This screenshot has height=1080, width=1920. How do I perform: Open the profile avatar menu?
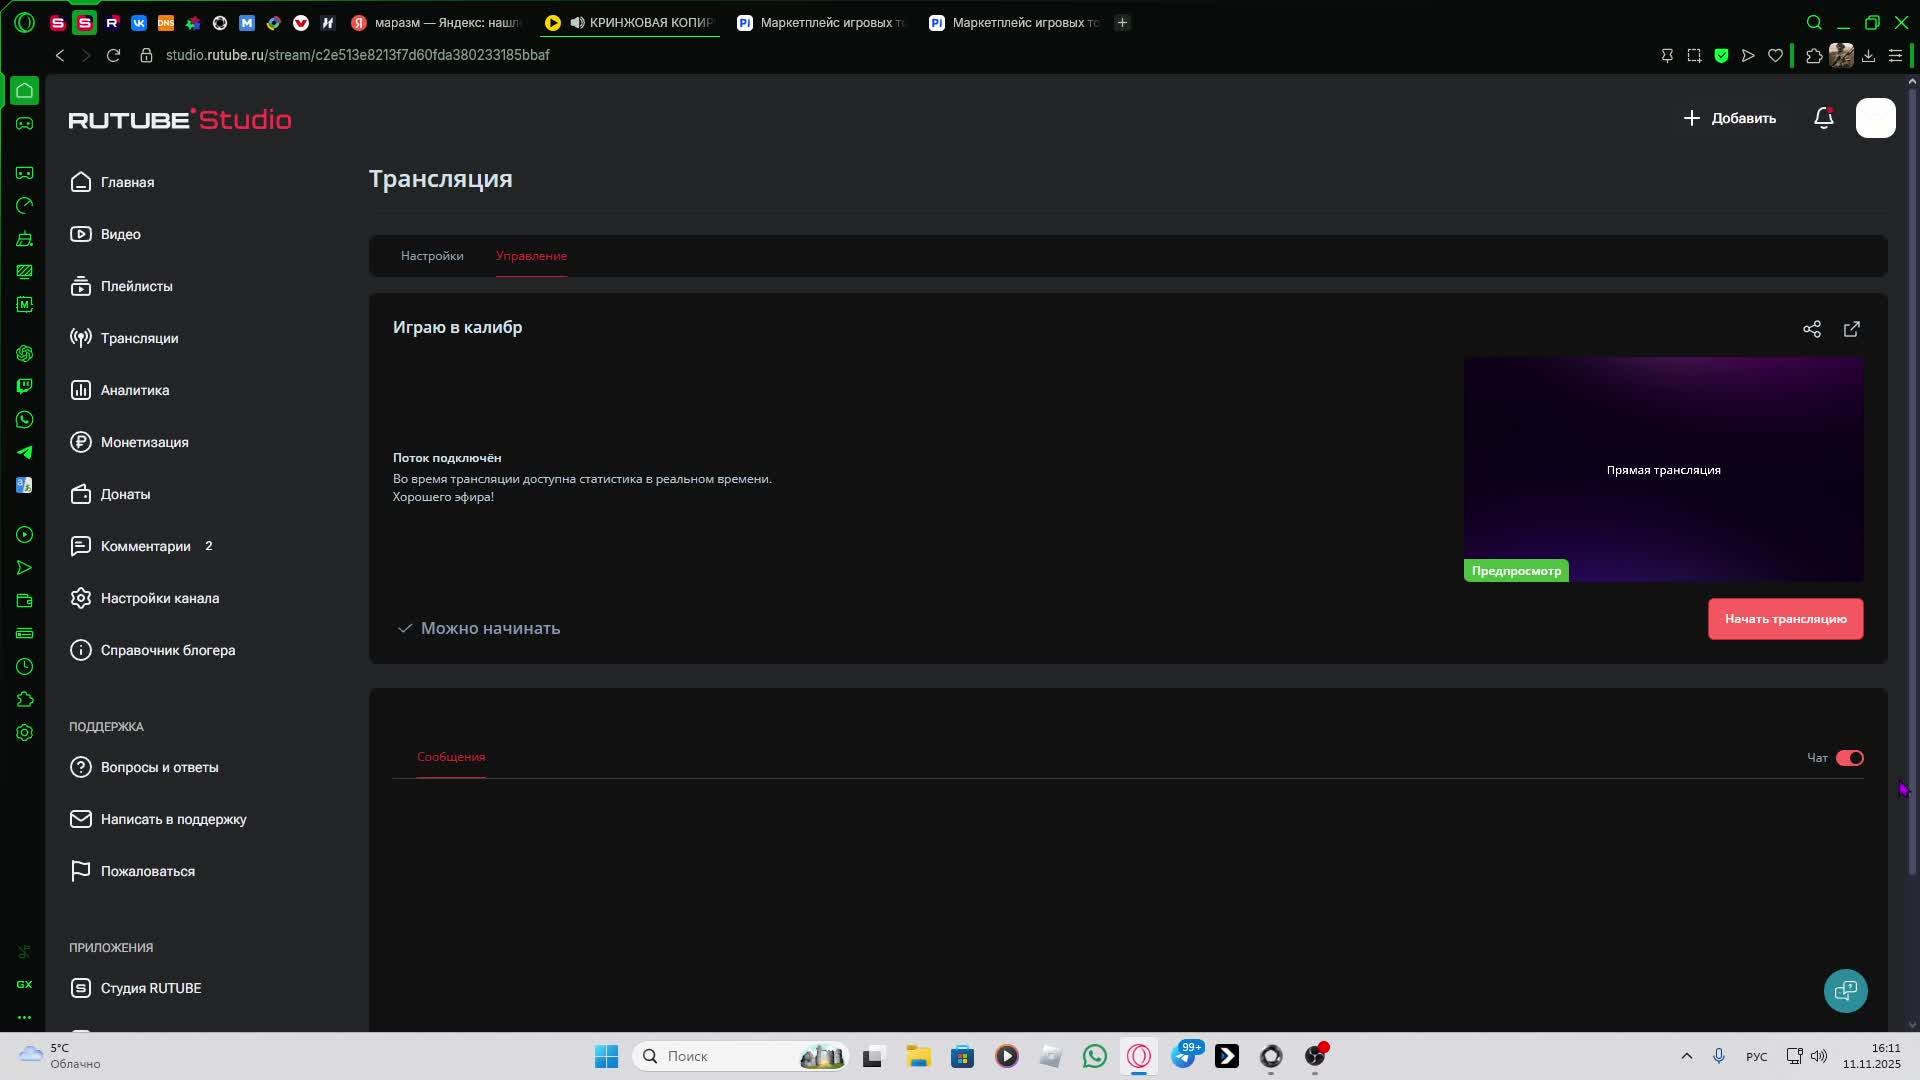pos(1875,118)
